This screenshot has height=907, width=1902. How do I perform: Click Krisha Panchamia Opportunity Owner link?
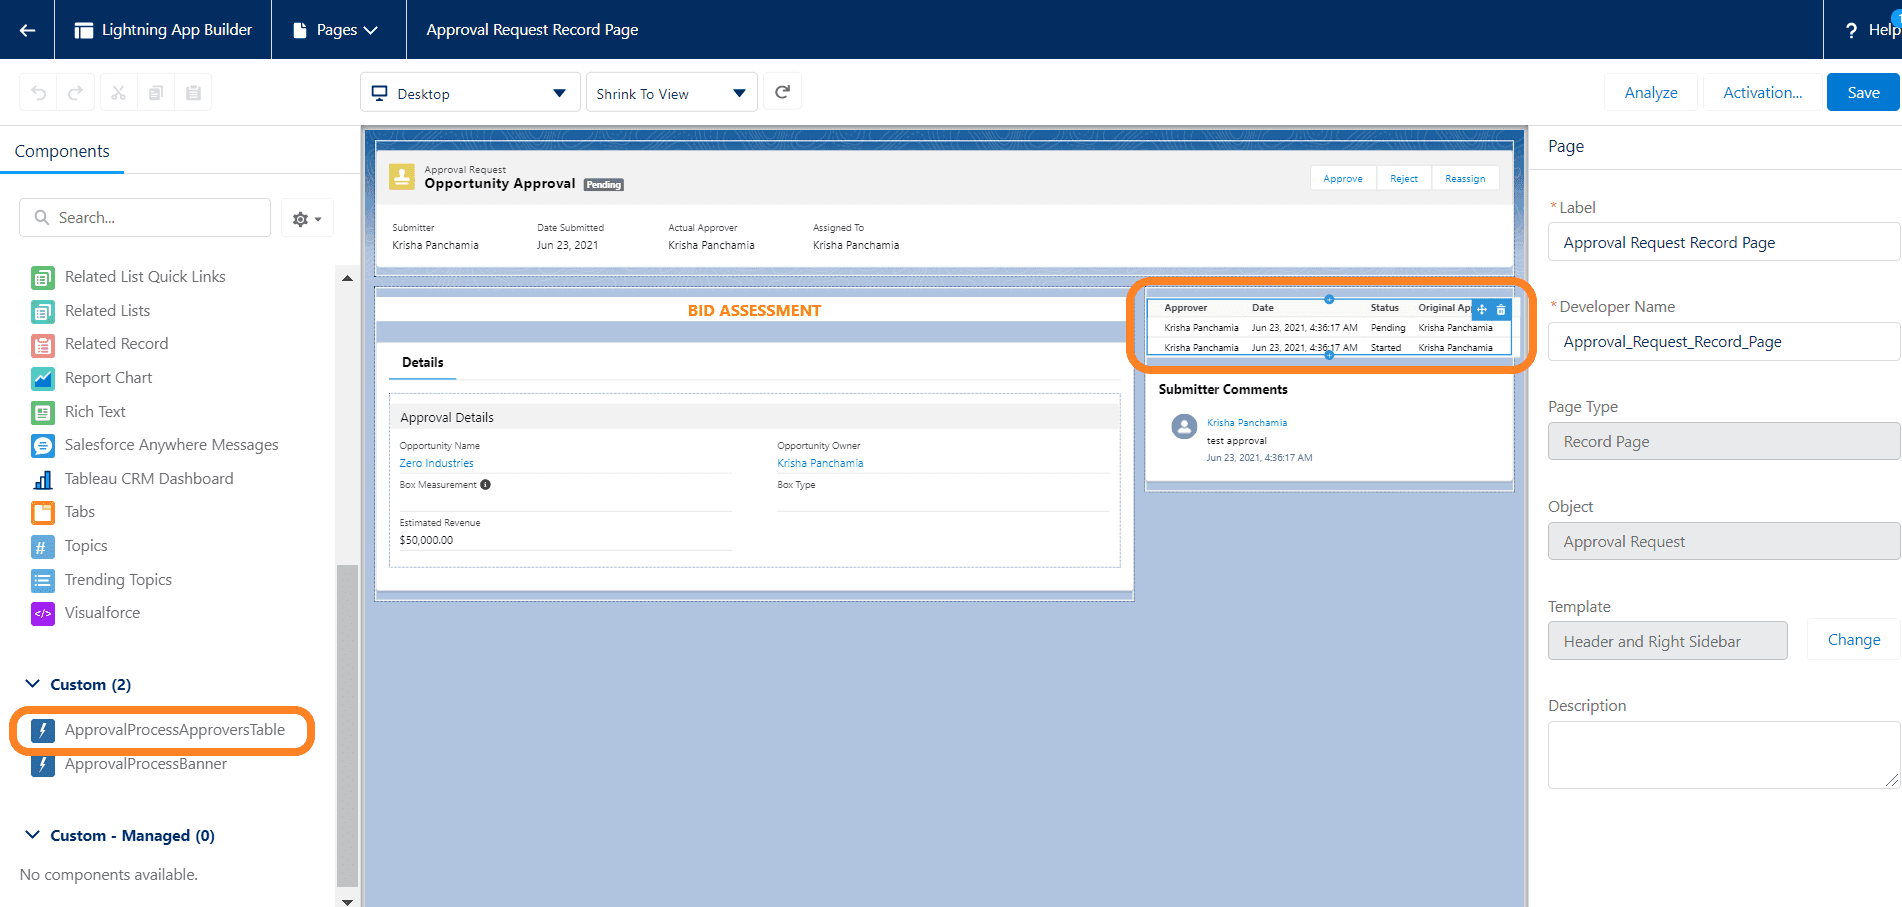820,463
